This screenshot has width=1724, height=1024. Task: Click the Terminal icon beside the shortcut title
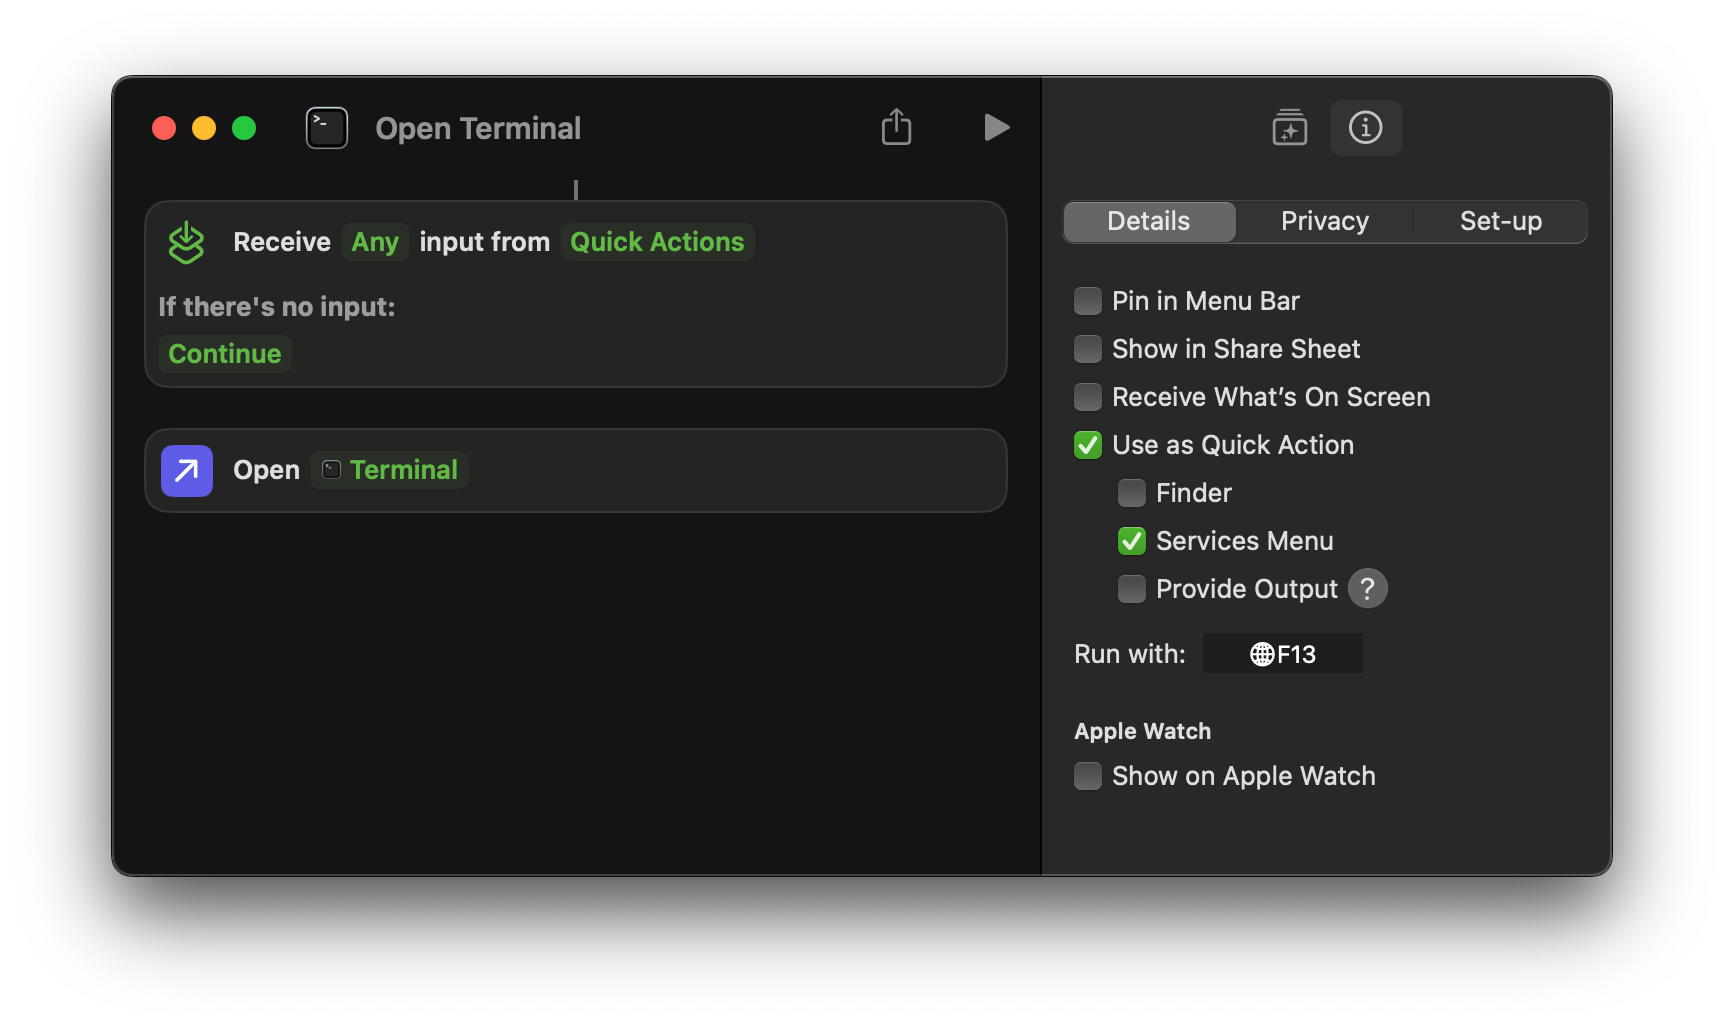tap(326, 127)
